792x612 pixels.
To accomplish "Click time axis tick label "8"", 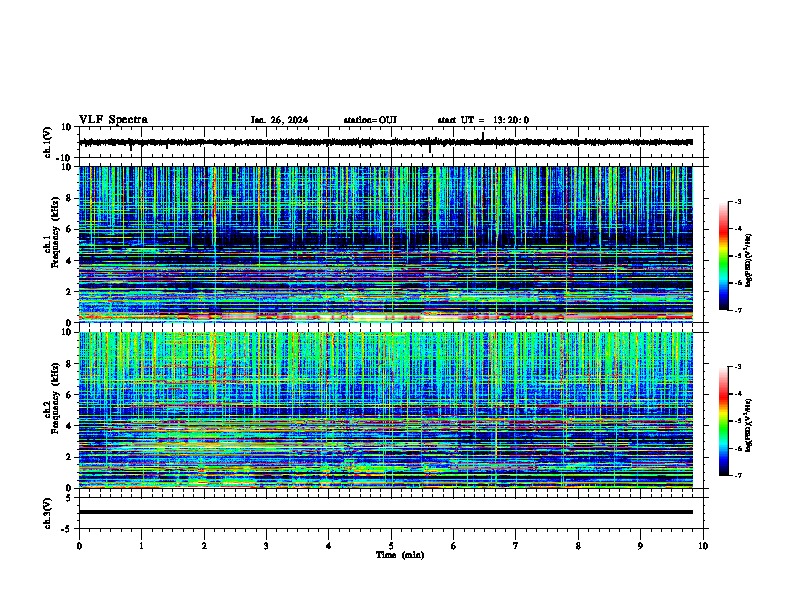I will pyautogui.click(x=578, y=546).
